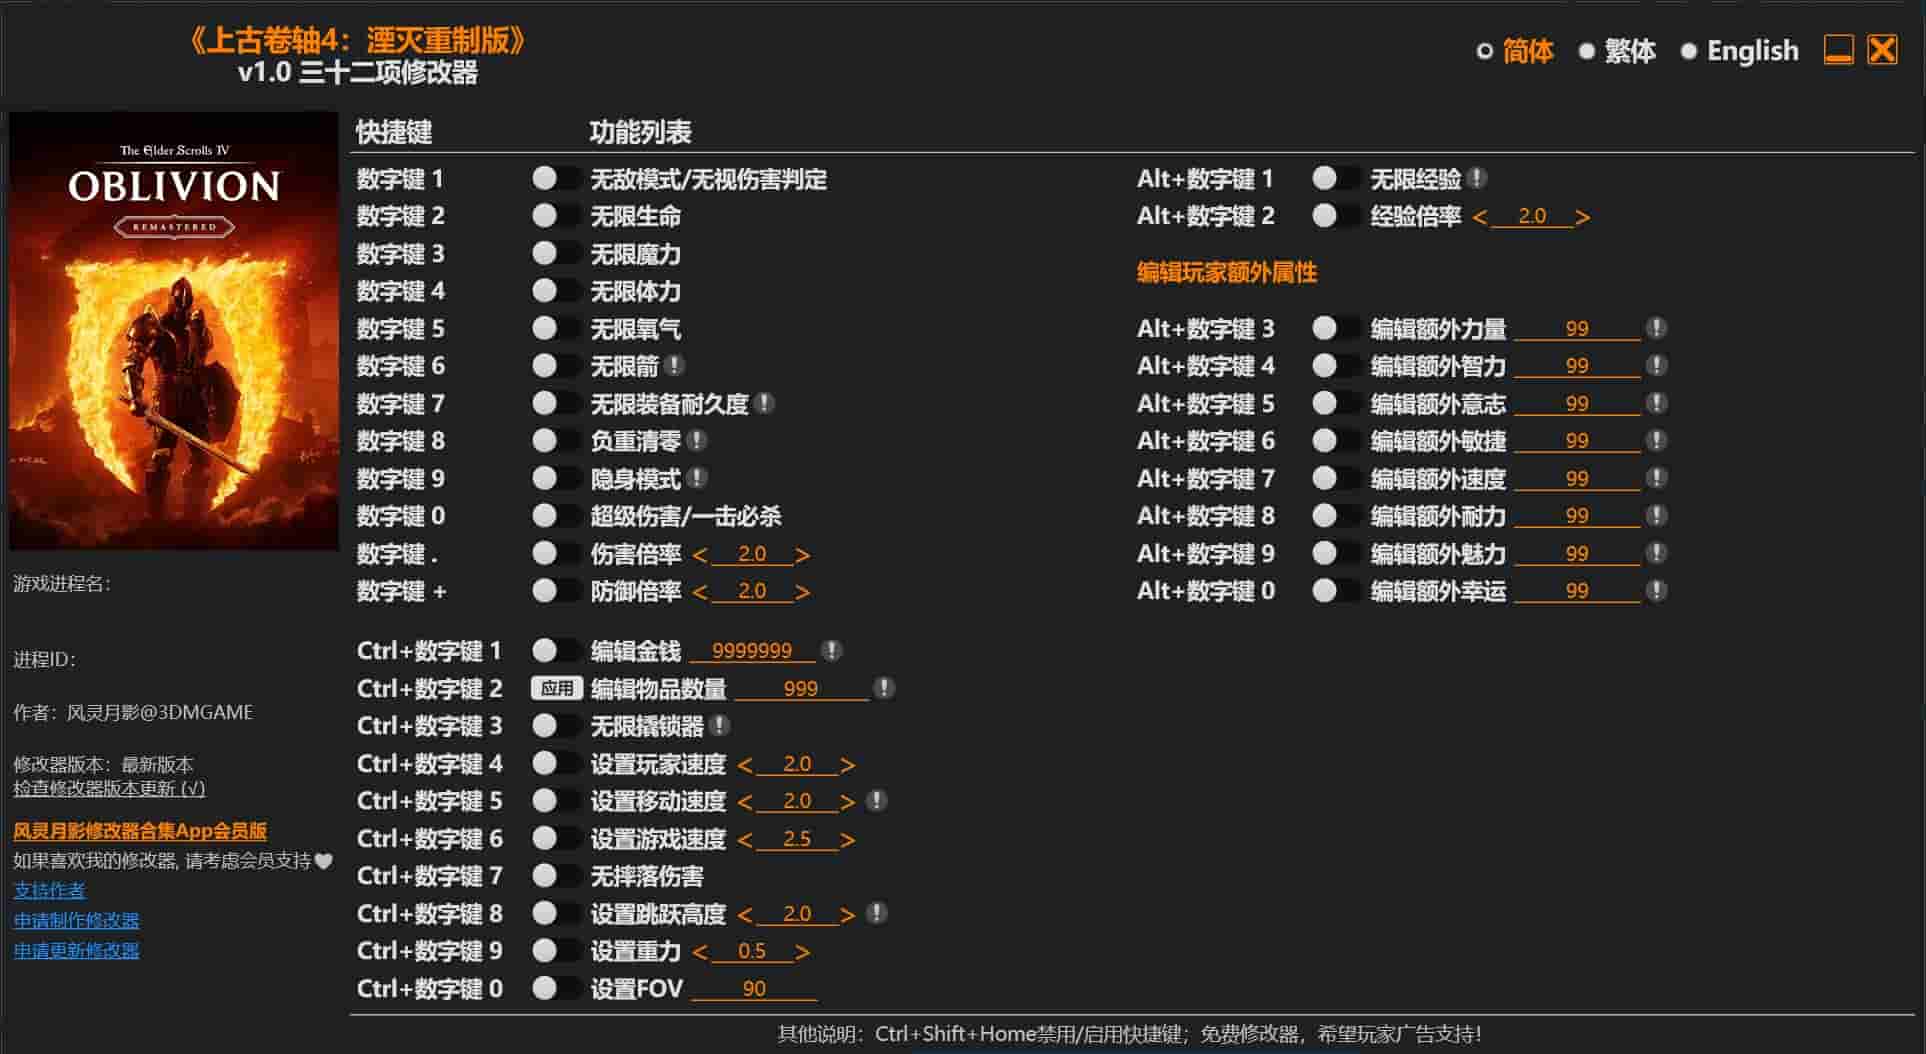
Task: Increase 伤害倍率 with the right arrow
Action: tap(802, 555)
